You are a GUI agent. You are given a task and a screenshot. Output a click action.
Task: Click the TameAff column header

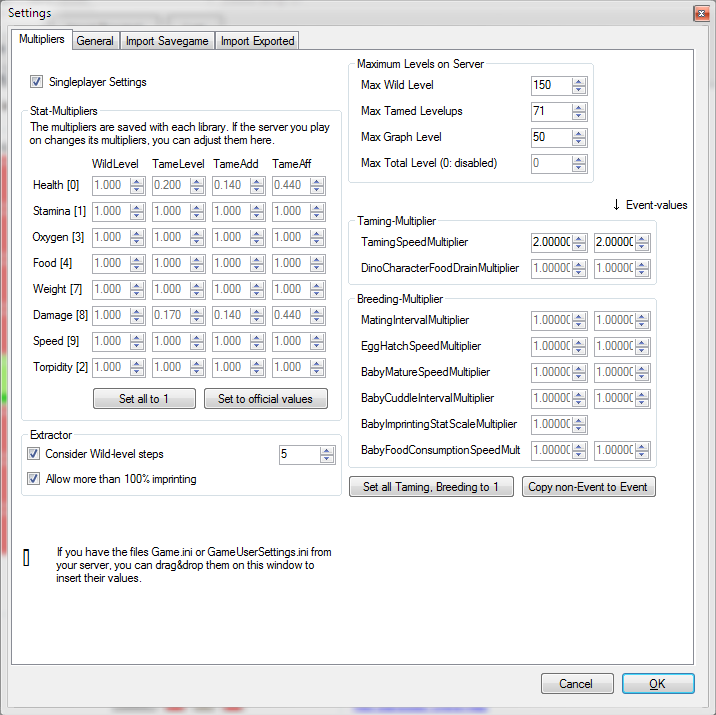coord(292,164)
